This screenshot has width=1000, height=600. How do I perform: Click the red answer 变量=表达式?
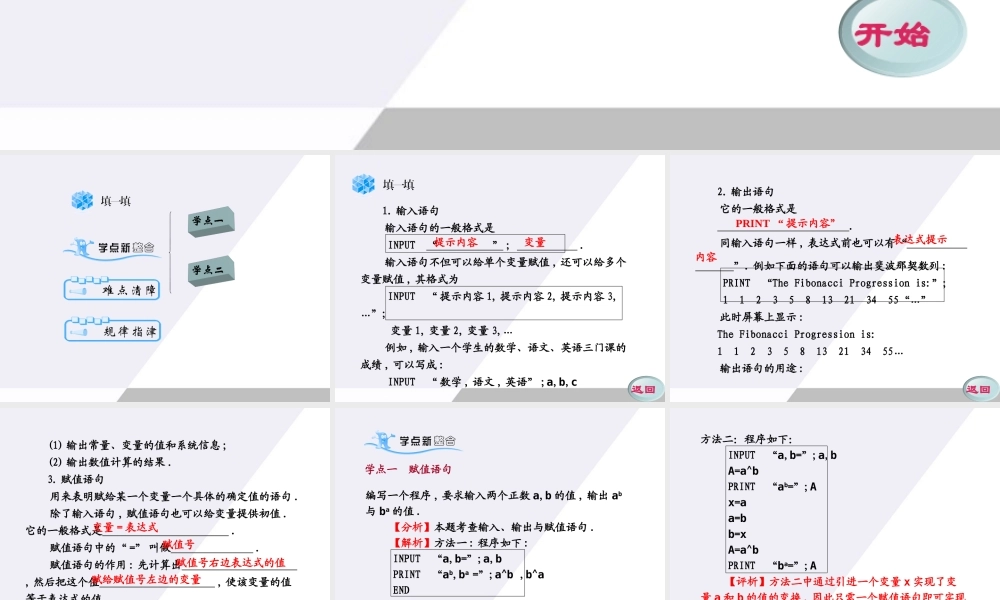pos(126,527)
